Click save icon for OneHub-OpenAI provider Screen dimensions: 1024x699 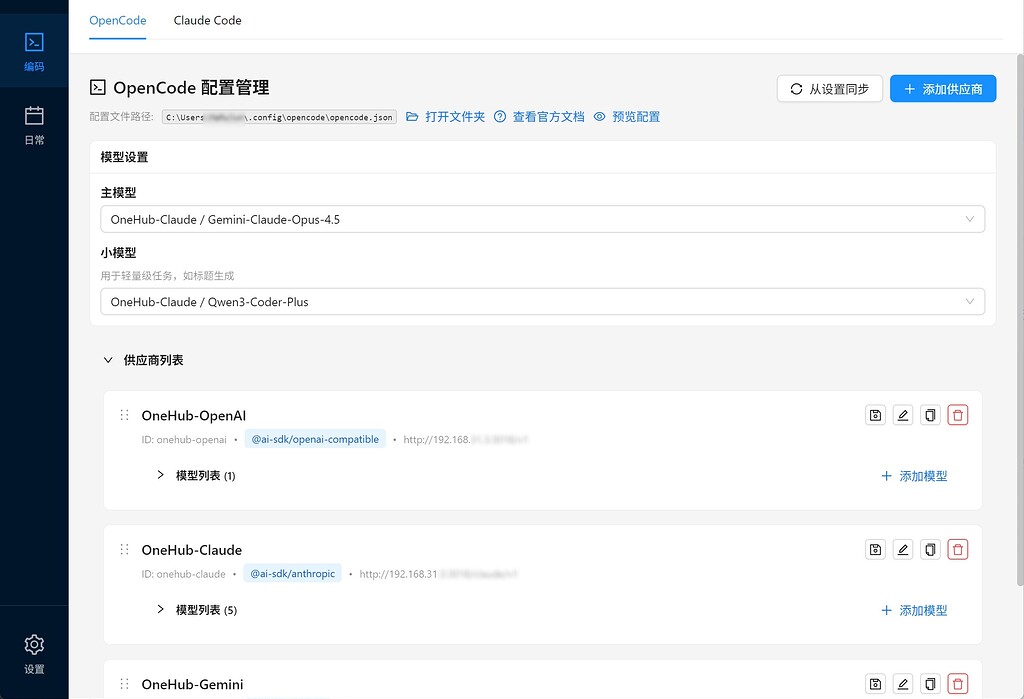click(875, 415)
